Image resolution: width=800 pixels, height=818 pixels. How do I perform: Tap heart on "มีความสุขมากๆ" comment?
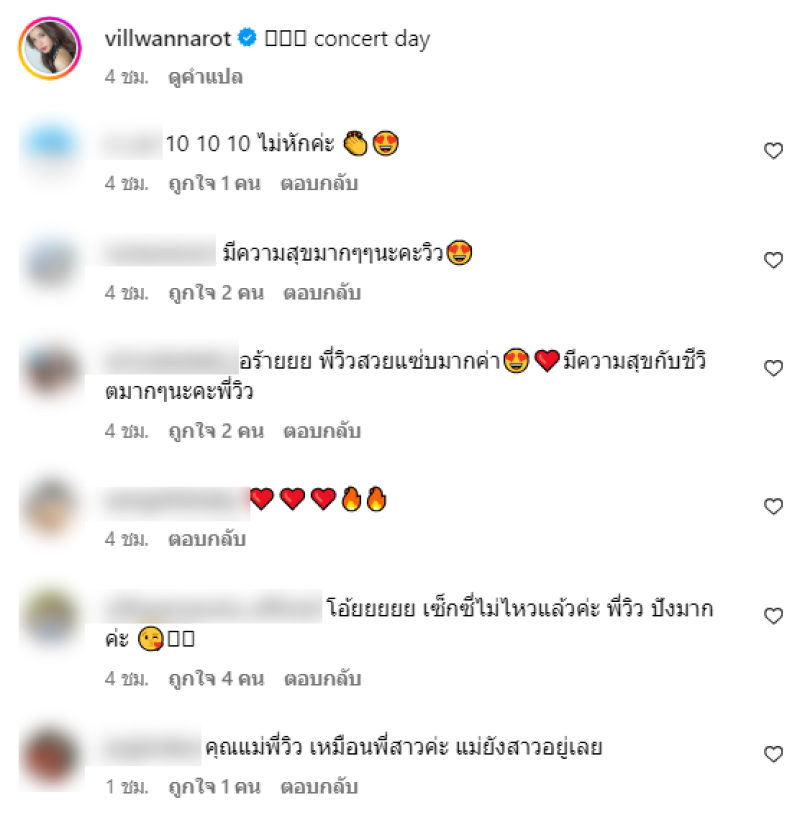pos(773,260)
